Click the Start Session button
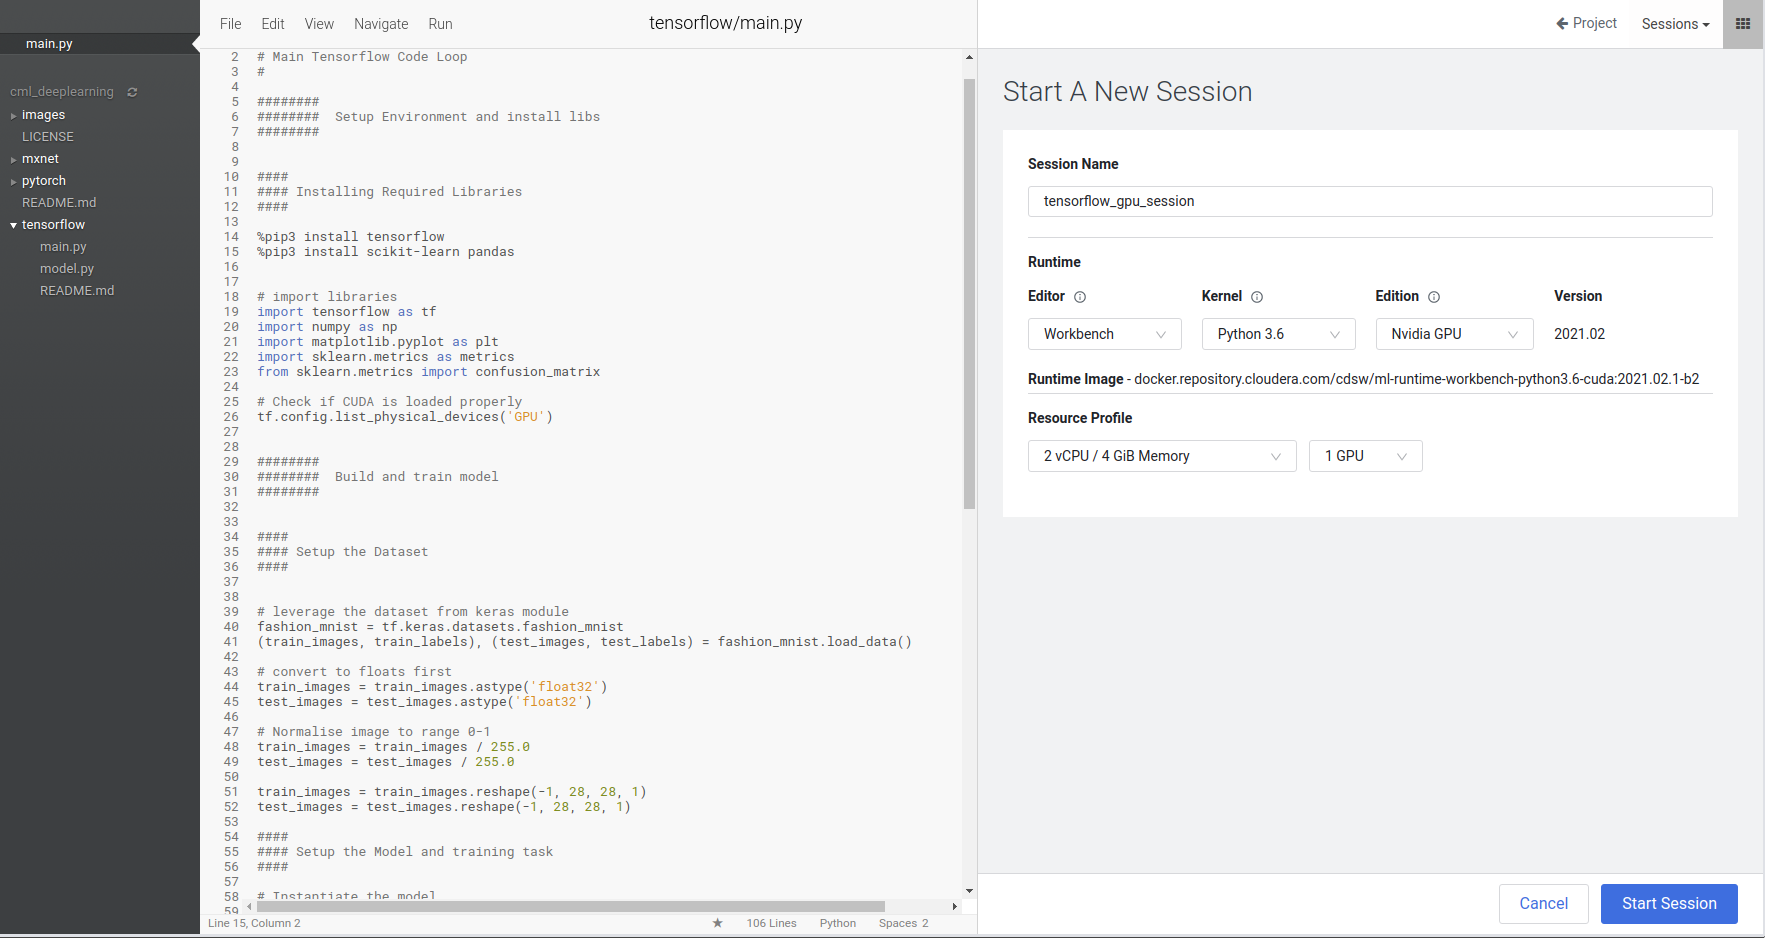This screenshot has width=1765, height=938. pos(1669,904)
